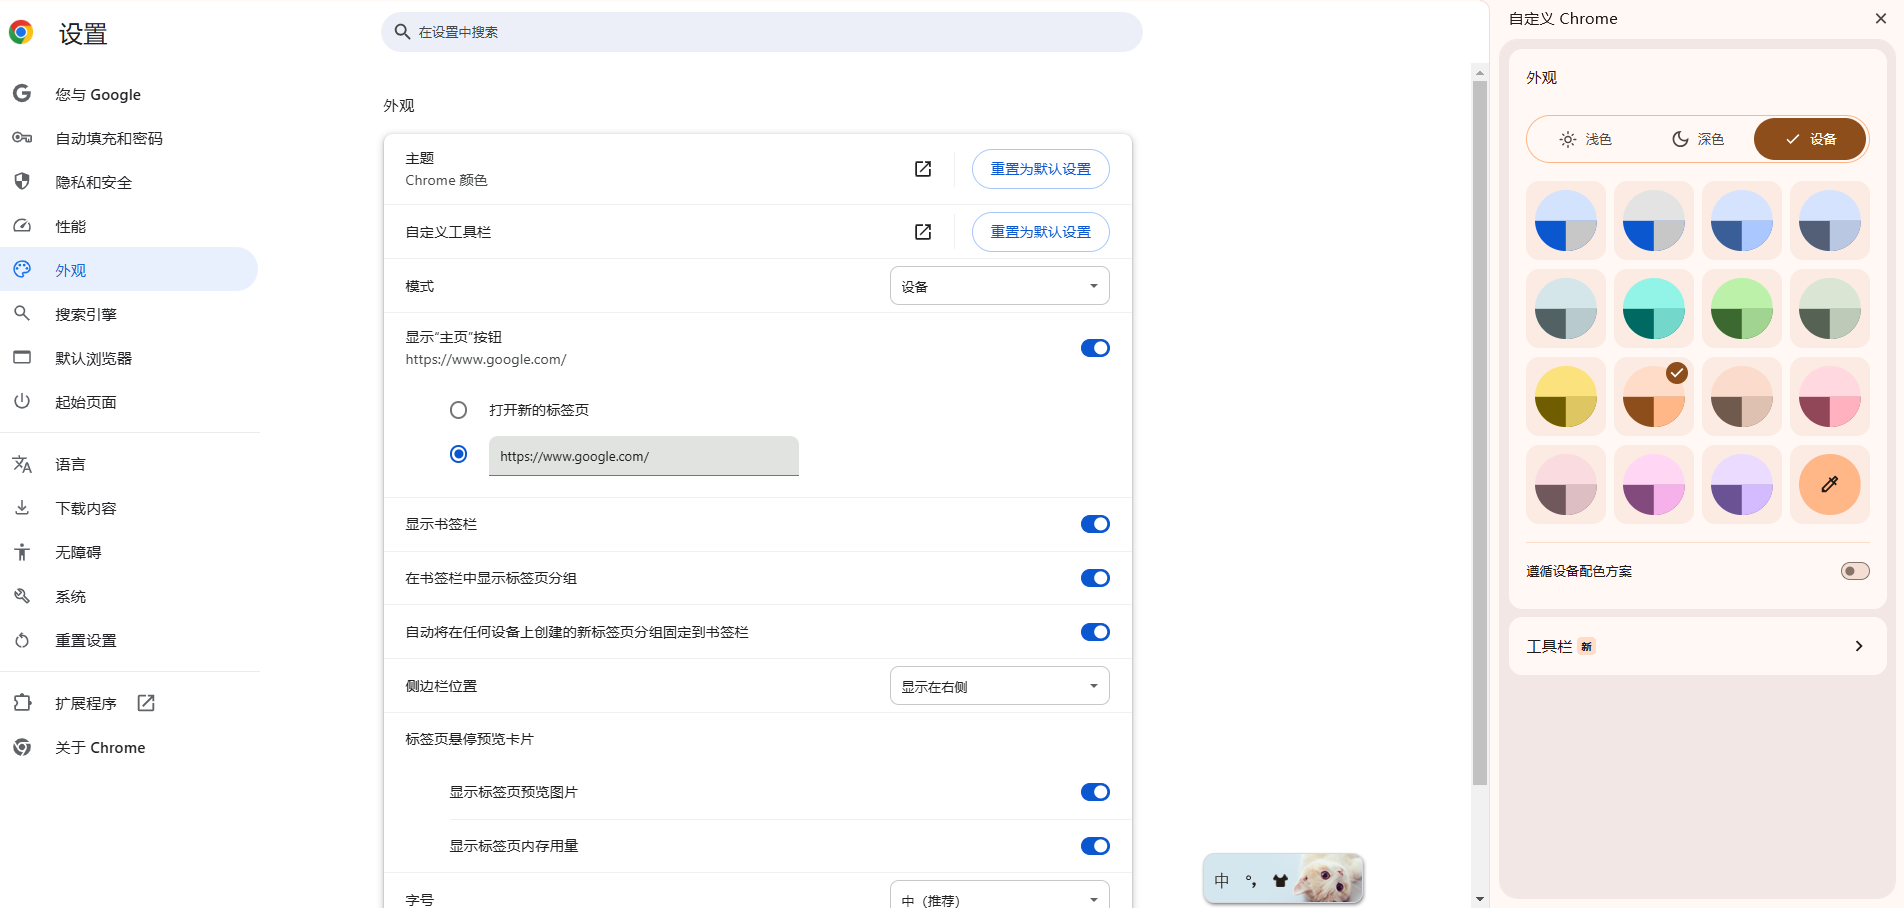Reset 自定义工具栏 with 重置为默认设置 button
This screenshot has height=908, width=1904.
[1040, 232]
